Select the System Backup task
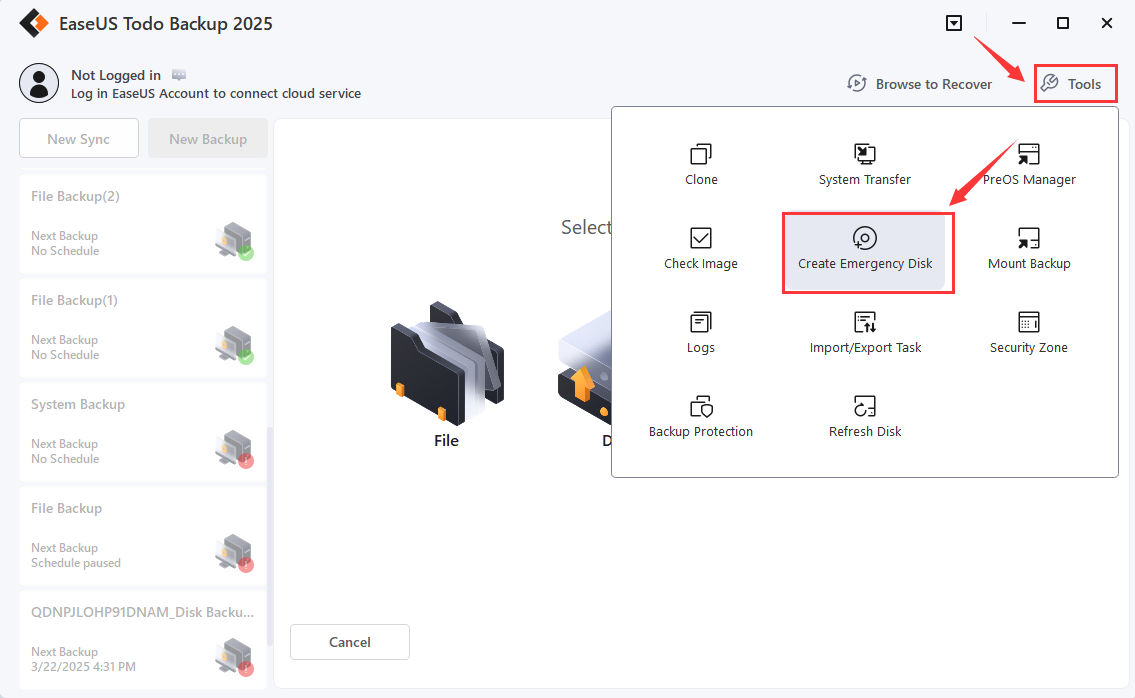This screenshot has height=698, width=1135. pos(143,432)
